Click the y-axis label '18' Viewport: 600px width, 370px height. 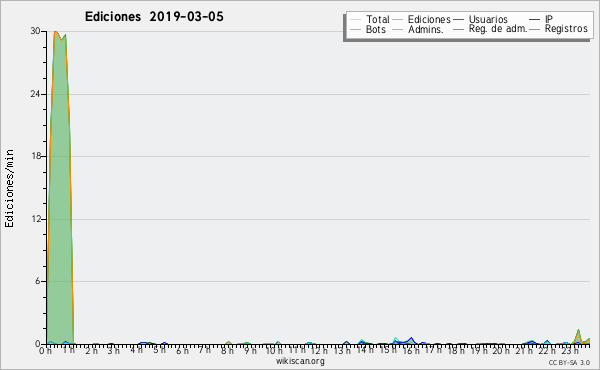tap(36, 156)
